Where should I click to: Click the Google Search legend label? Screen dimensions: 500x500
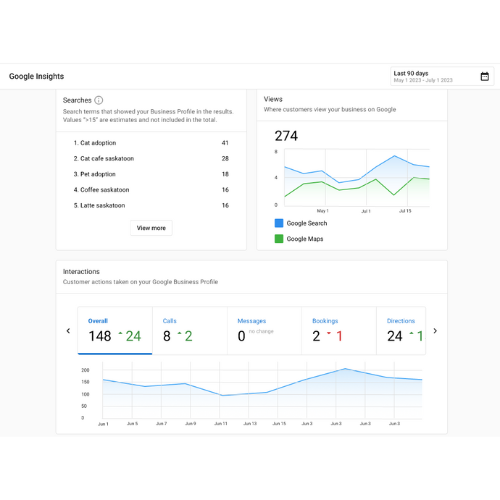(307, 223)
